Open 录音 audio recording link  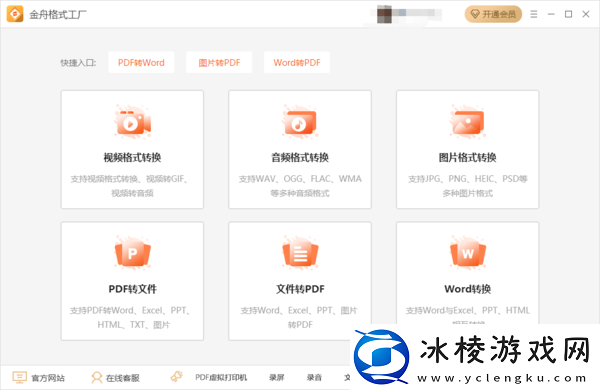pos(314,378)
